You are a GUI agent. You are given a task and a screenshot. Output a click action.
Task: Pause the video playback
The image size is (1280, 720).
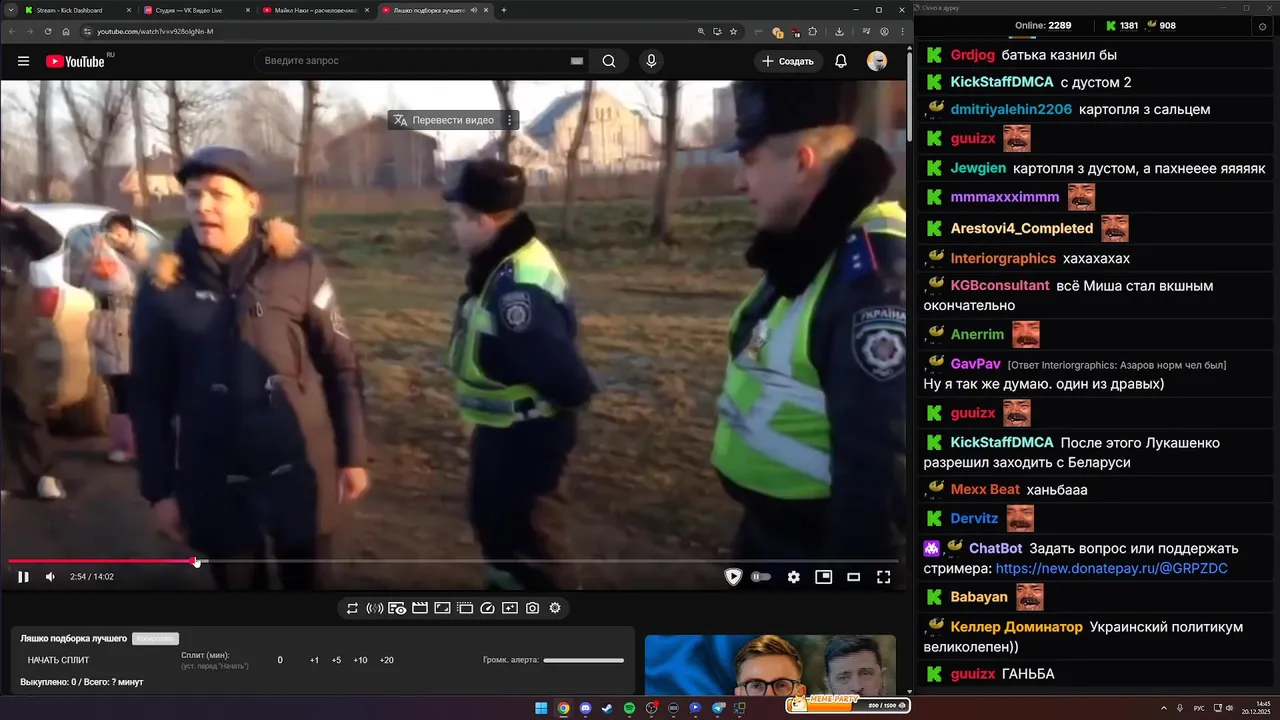pos(23,577)
